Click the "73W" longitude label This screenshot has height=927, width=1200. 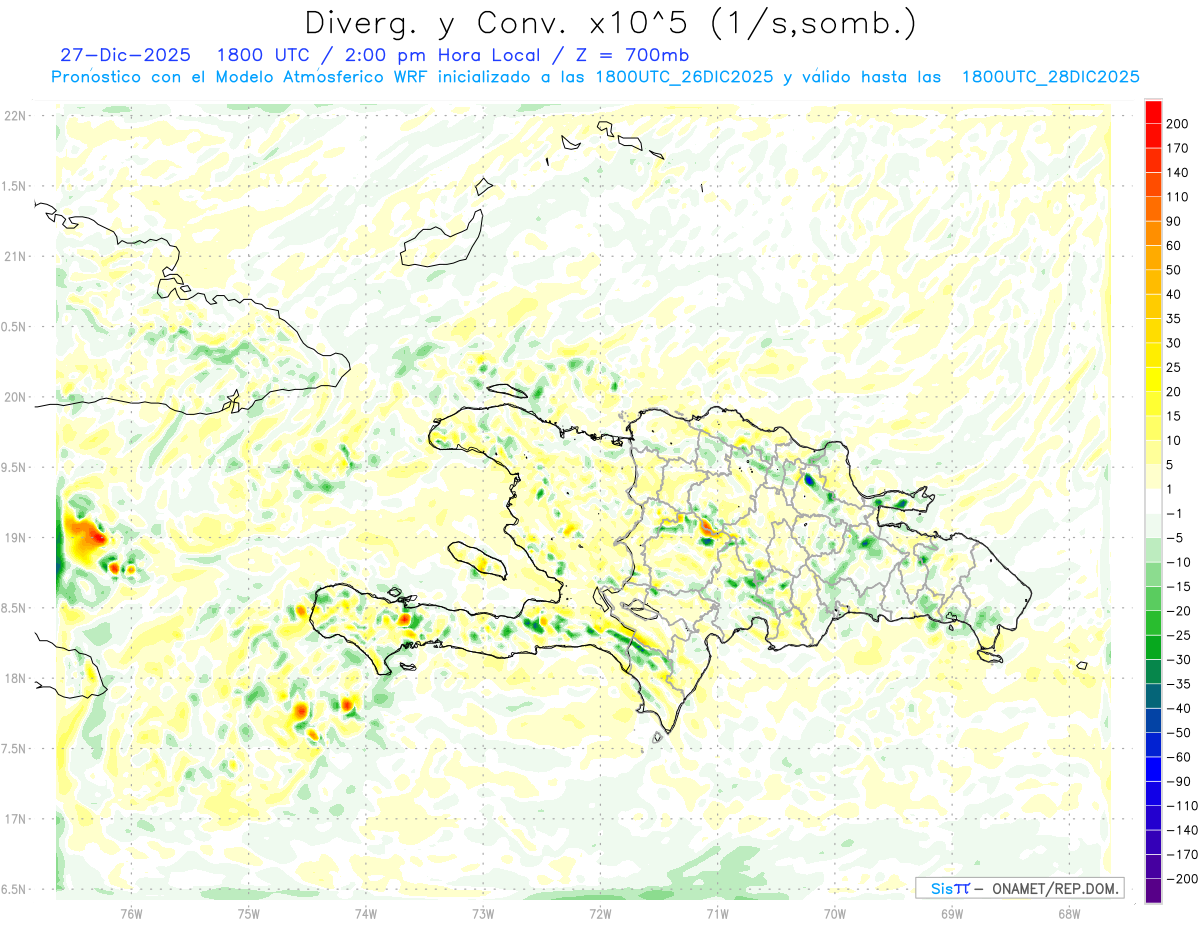[483, 913]
